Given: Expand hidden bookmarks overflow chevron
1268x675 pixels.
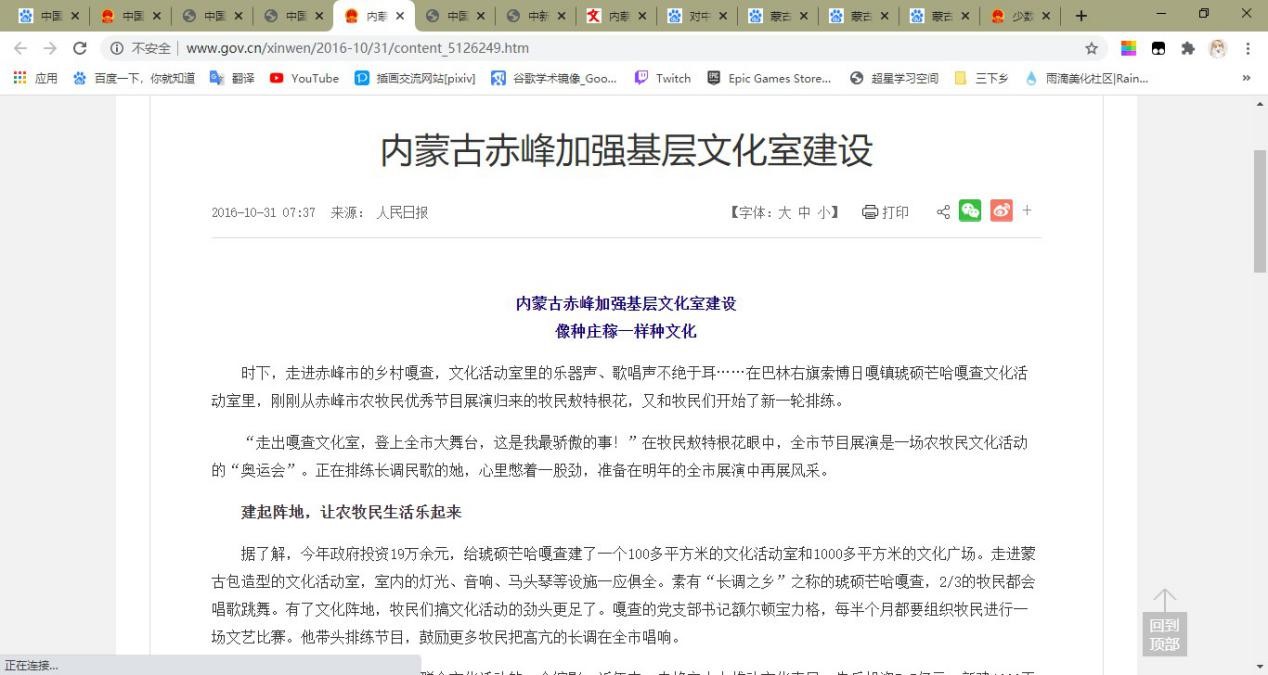Looking at the screenshot, I should (x=1246, y=78).
